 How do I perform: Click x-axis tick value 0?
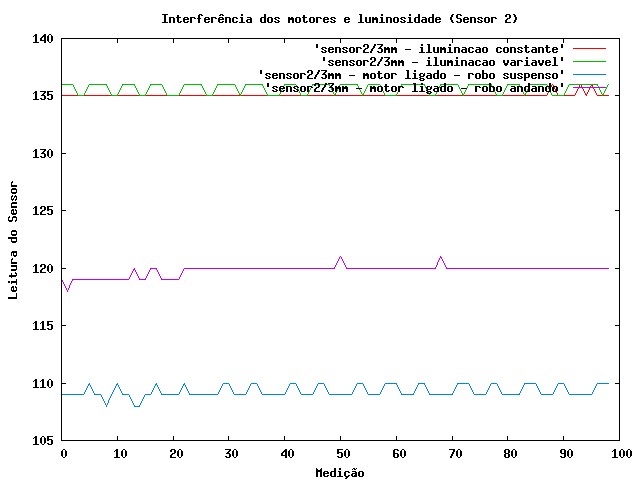click(64, 454)
